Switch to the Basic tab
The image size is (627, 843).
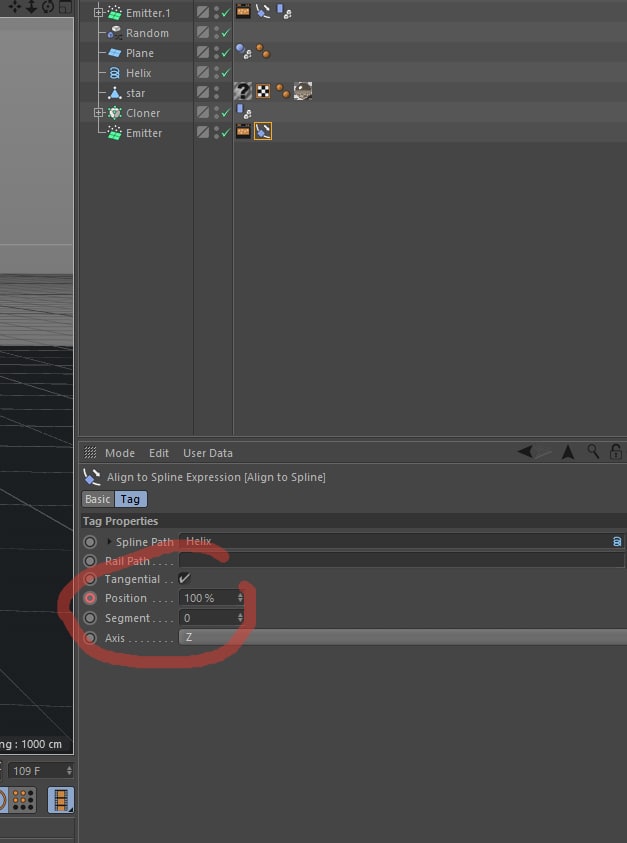98,499
